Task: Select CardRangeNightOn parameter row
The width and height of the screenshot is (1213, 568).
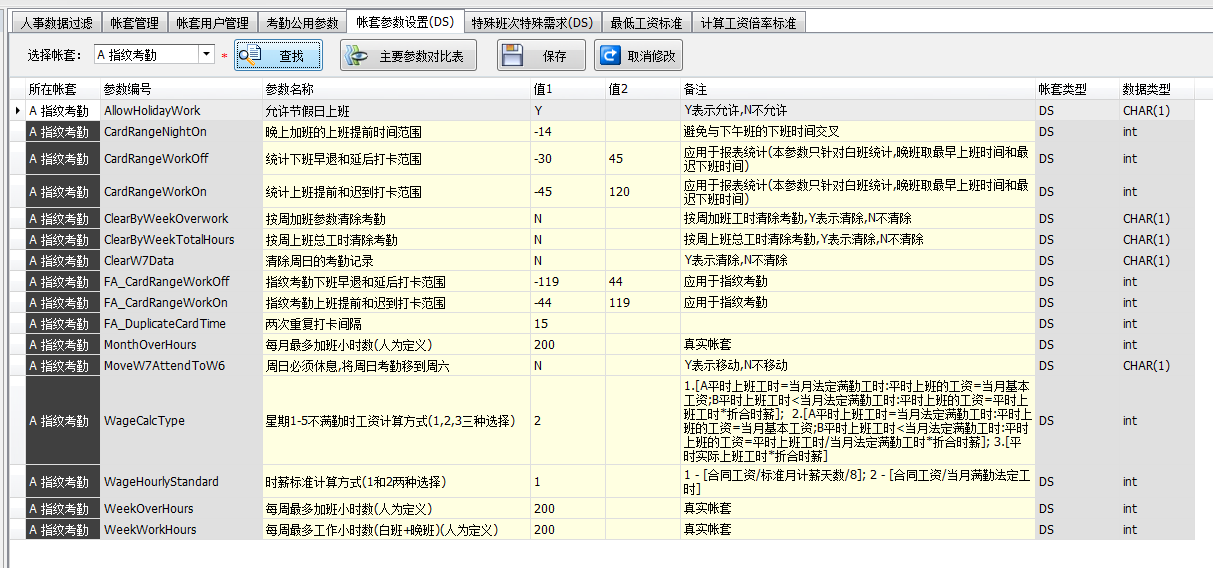Action: tap(181, 131)
